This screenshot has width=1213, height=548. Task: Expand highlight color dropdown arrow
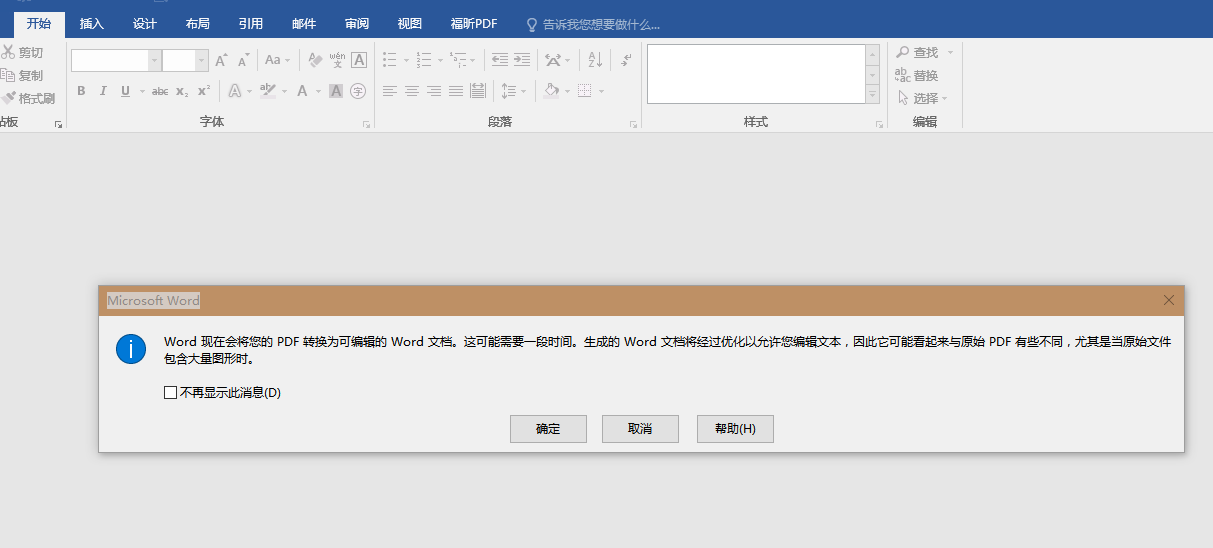pos(284,91)
